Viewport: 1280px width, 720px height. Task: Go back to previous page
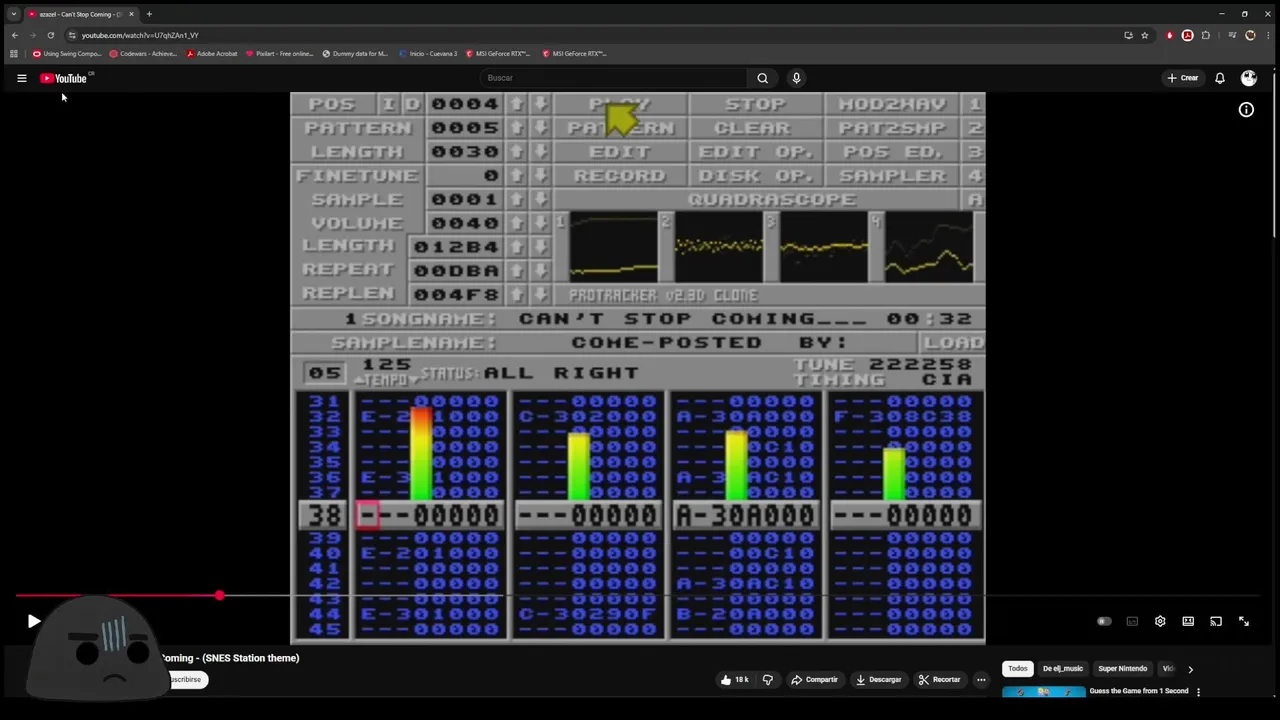[x=14, y=35]
